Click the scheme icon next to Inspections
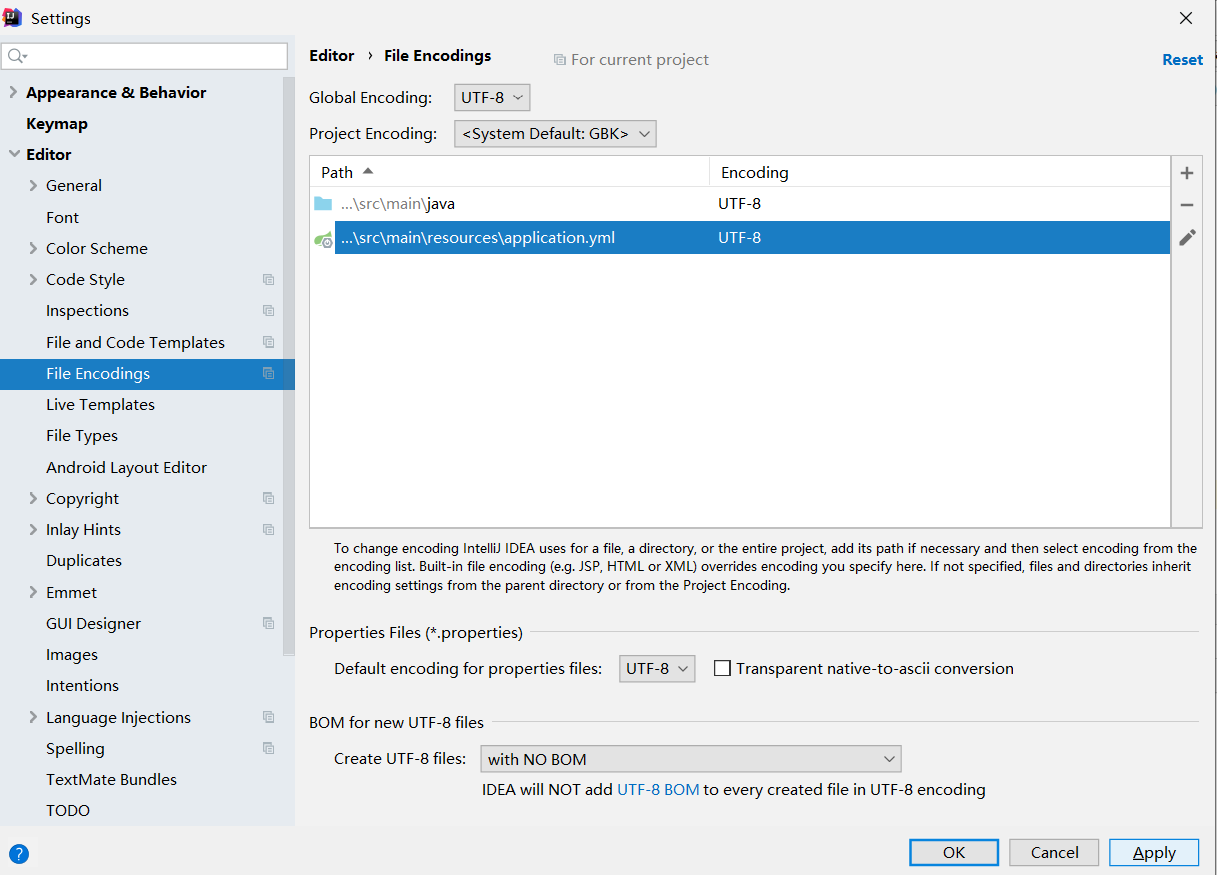The image size is (1217, 875). (268, 310)
